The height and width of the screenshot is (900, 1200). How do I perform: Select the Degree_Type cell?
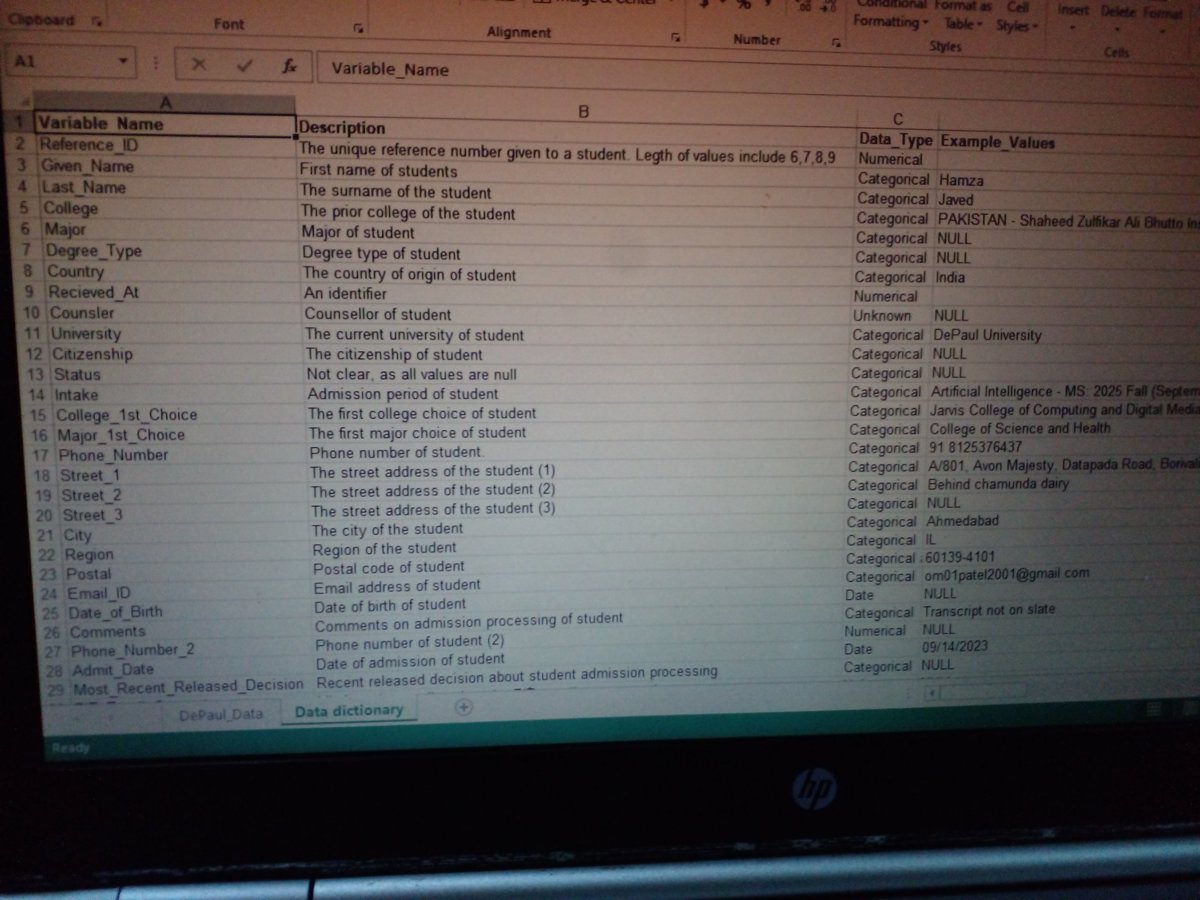(172, 250)
